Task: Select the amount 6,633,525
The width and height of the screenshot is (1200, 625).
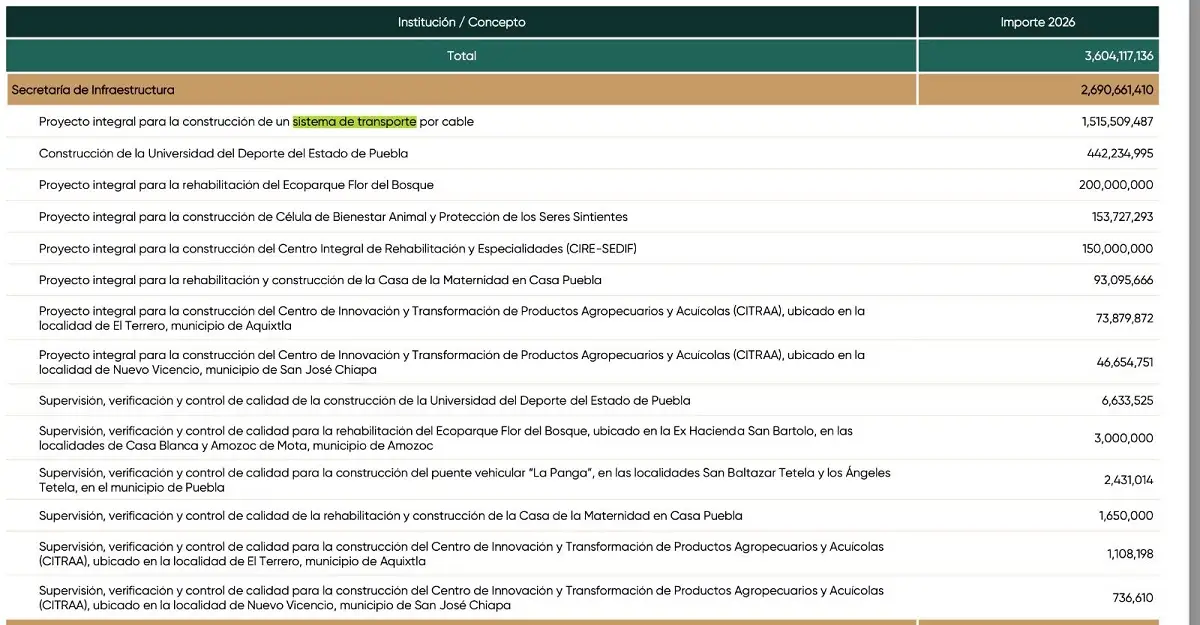Action: (x=1128, y=401)
